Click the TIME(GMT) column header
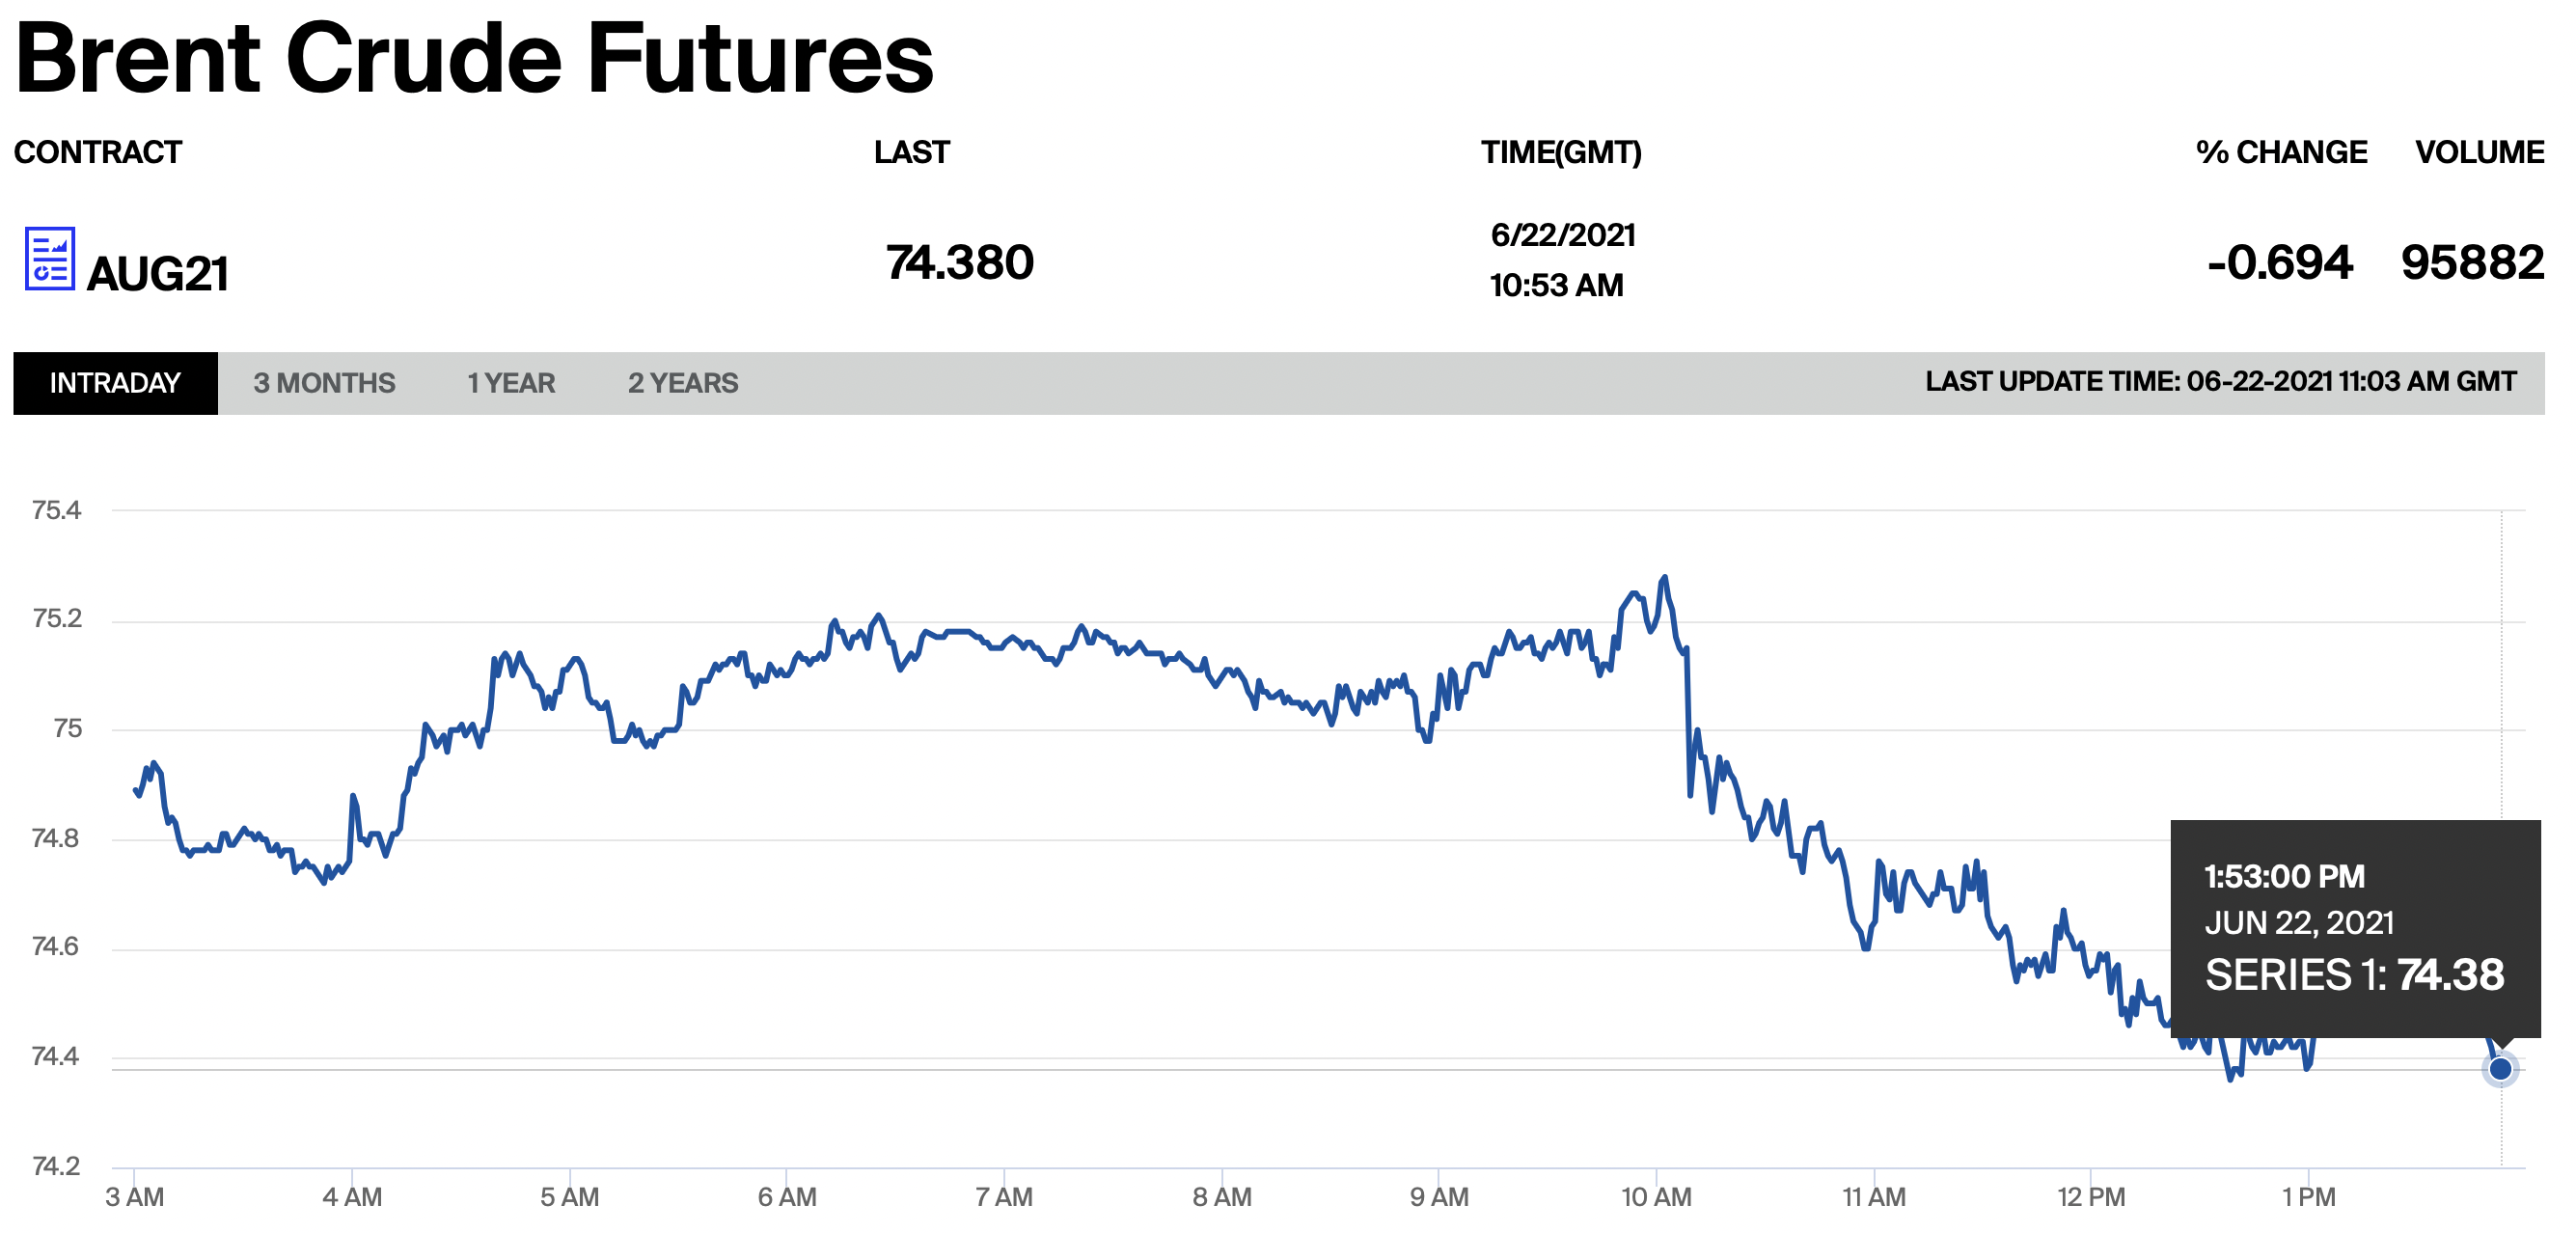This screenshot has width=2576, height=1233. coord(1562,152)
